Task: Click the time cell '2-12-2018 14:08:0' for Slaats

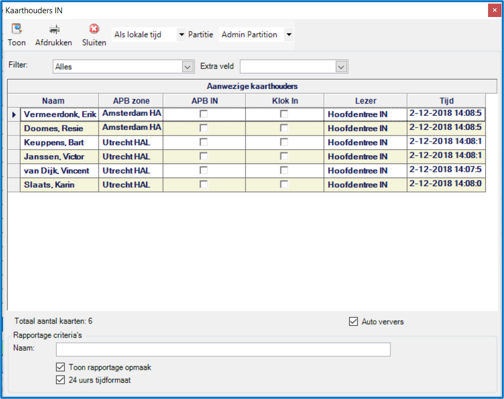Action: pos(446,185)
